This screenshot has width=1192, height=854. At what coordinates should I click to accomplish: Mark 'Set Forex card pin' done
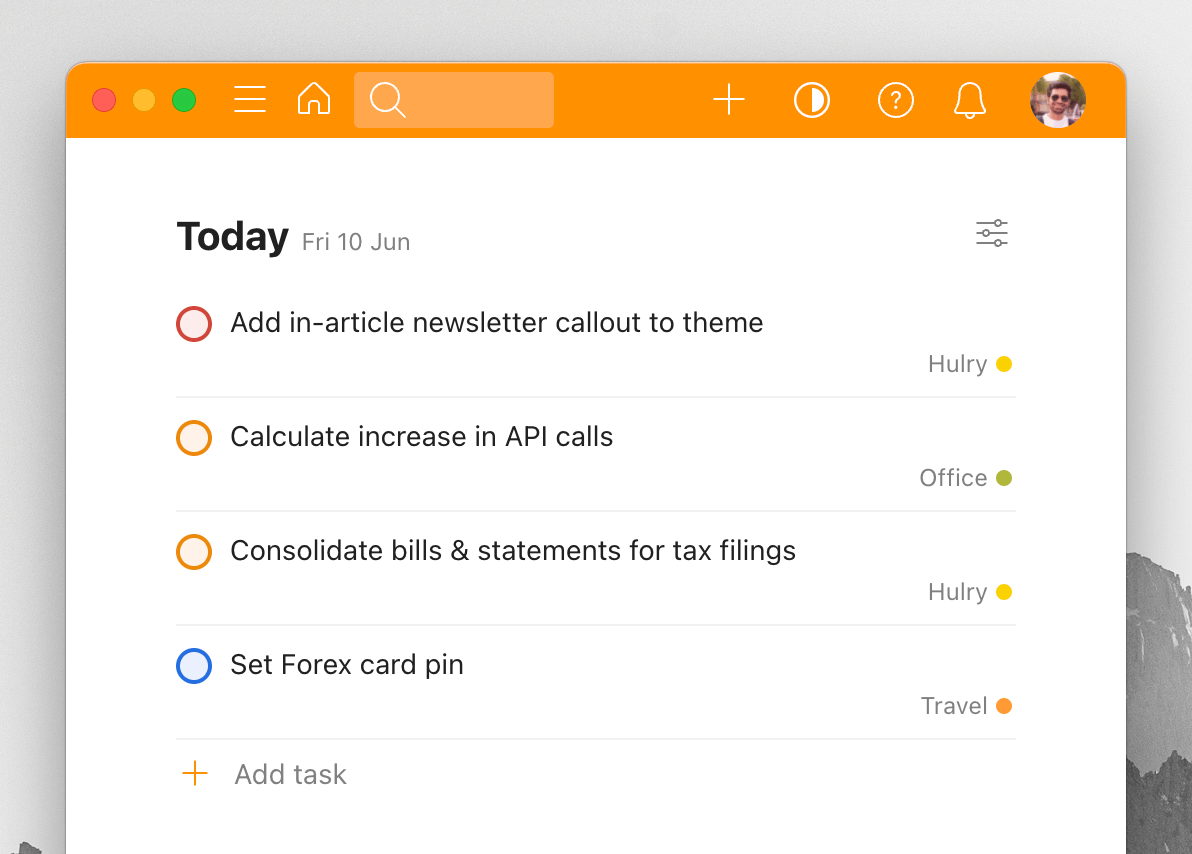click(x=194, y=666)
